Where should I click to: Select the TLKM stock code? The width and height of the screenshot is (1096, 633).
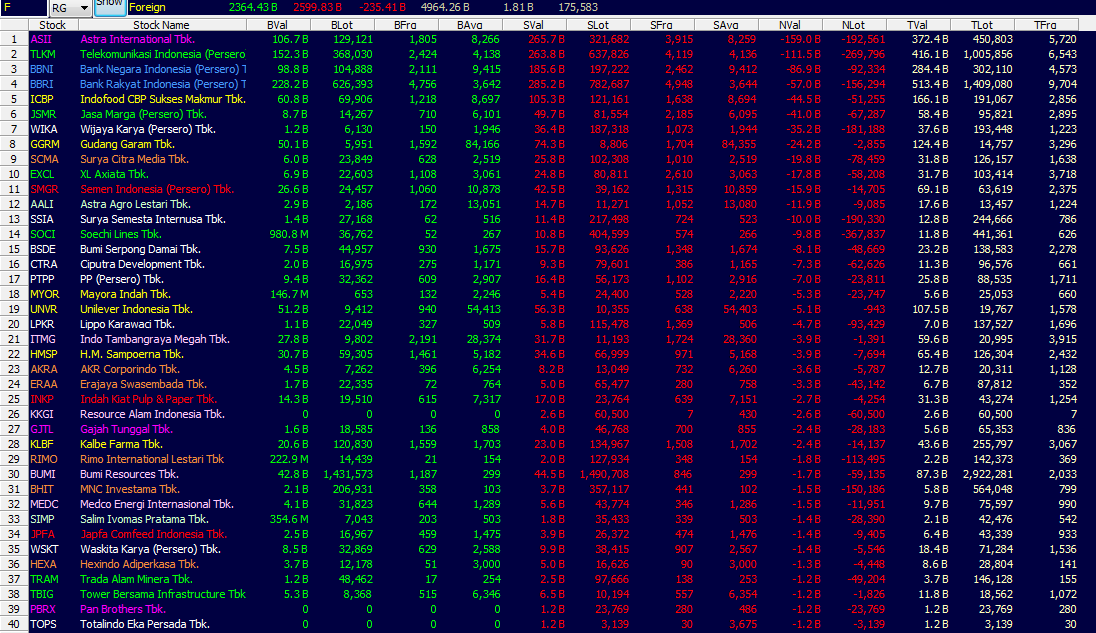[43, 54]
